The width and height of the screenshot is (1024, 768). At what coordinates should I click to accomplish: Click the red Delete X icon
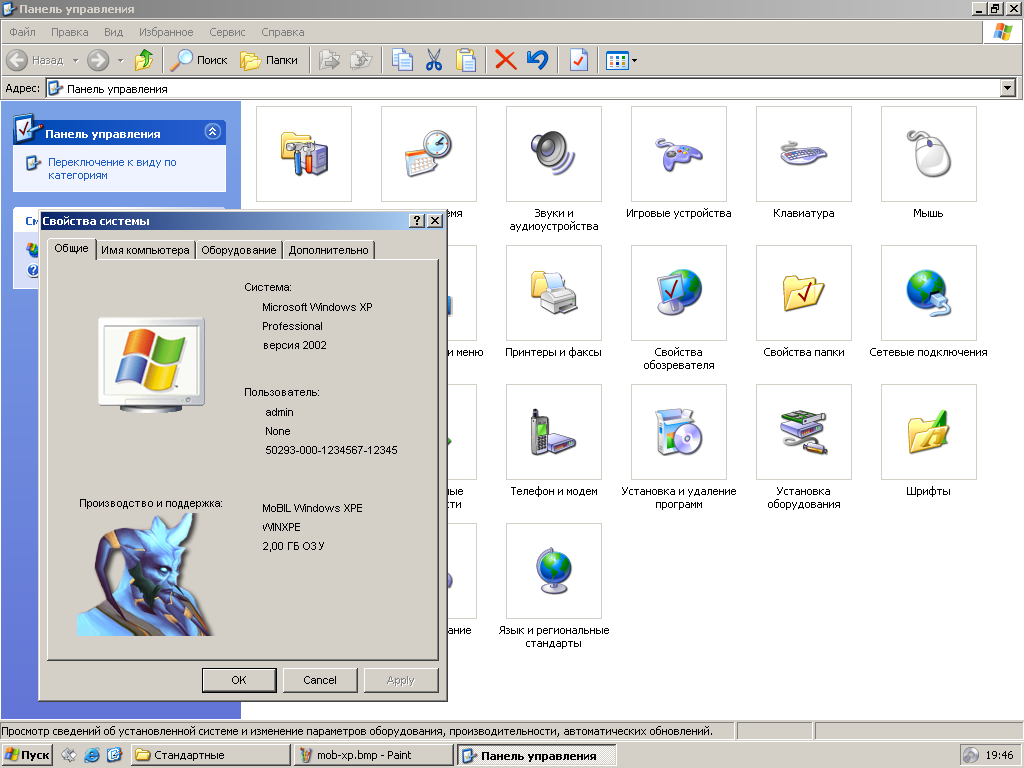[x=505, y=60]
